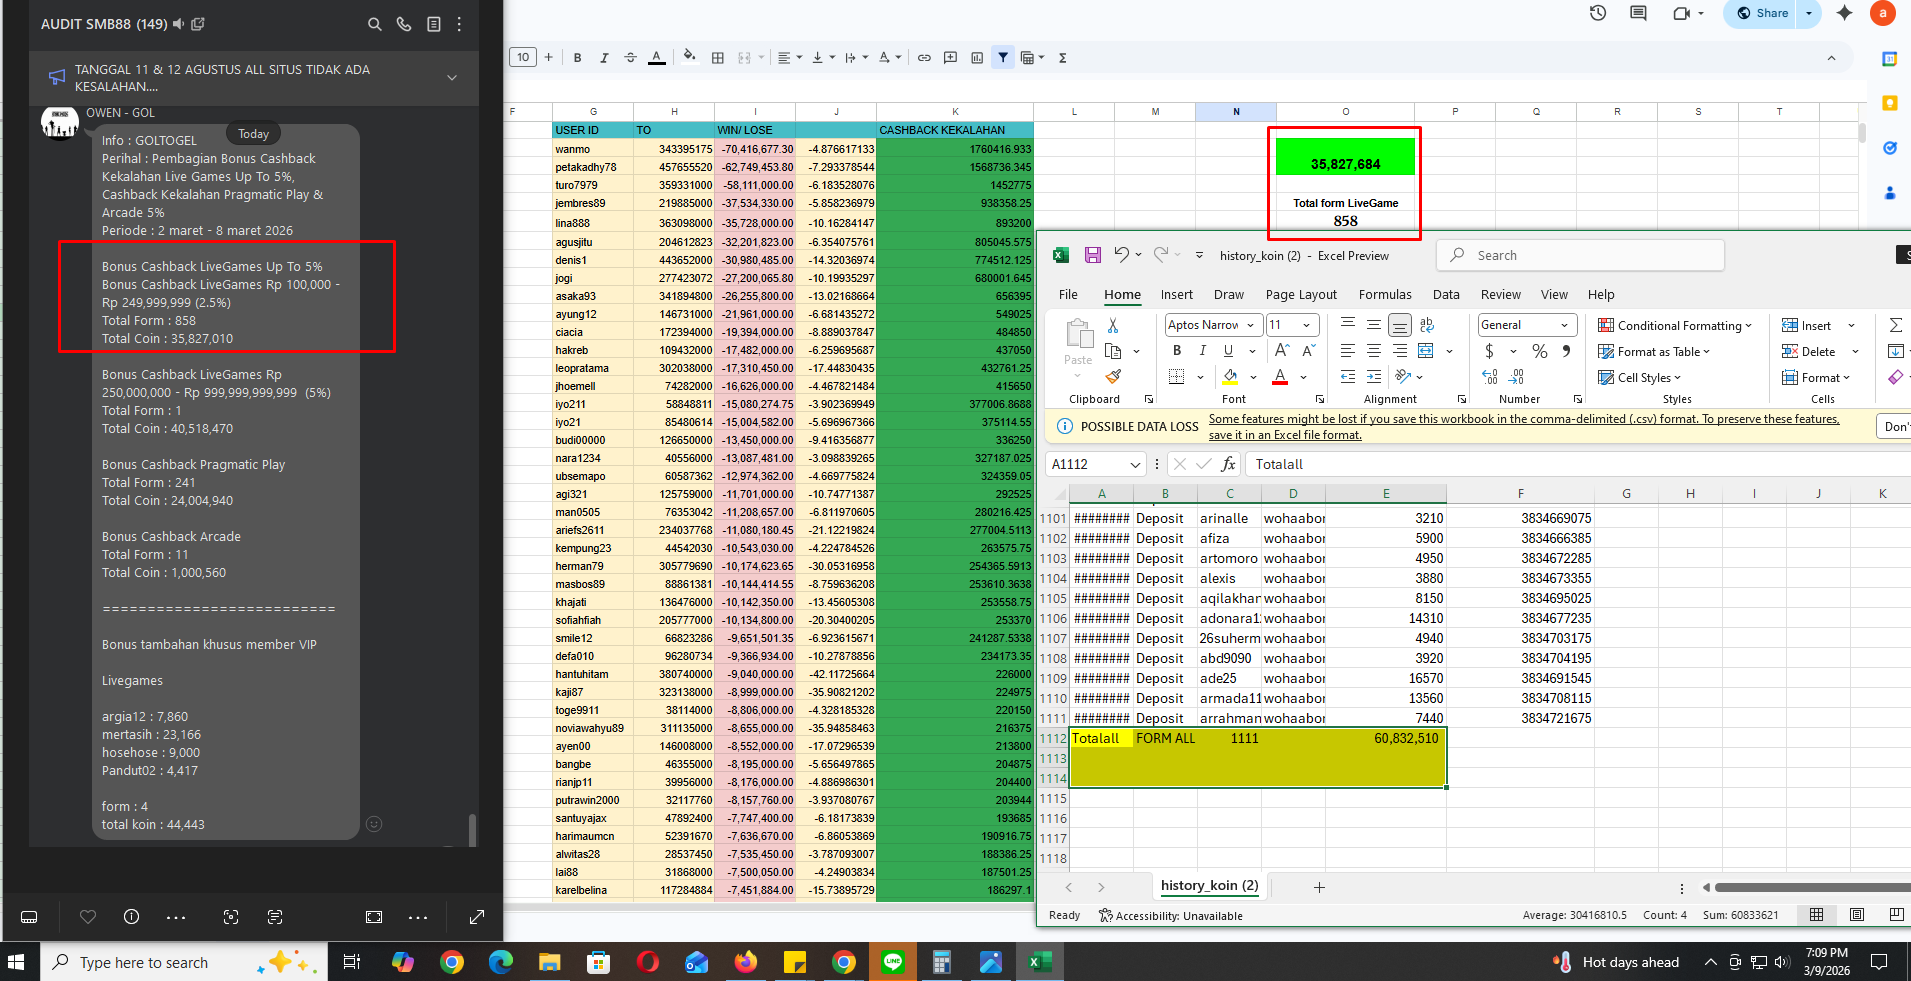This screenshot has width=1911, height=981.
Task: Click the Insert link icon in Sheets toolbar
Action: 924,58
